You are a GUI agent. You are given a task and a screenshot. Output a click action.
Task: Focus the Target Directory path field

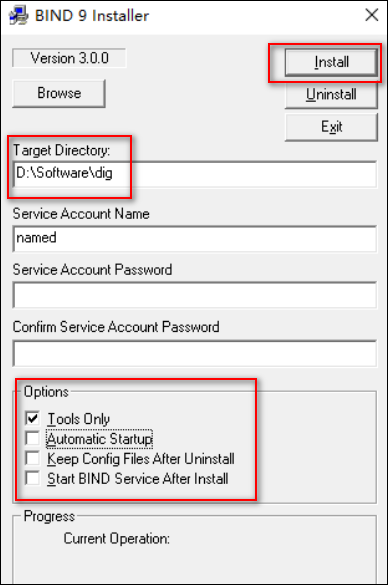(x=195, y=174)
